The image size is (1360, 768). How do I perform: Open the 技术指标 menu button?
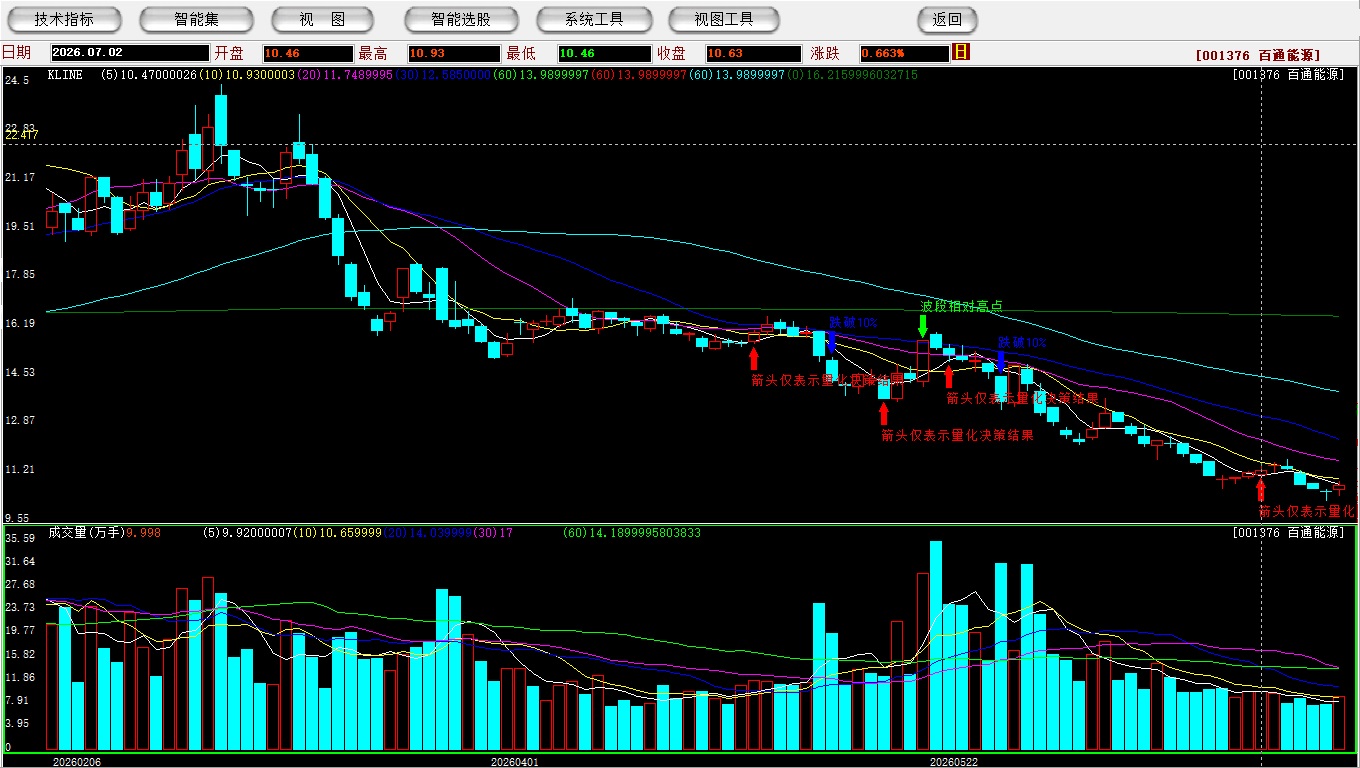(x=64, y=19)
